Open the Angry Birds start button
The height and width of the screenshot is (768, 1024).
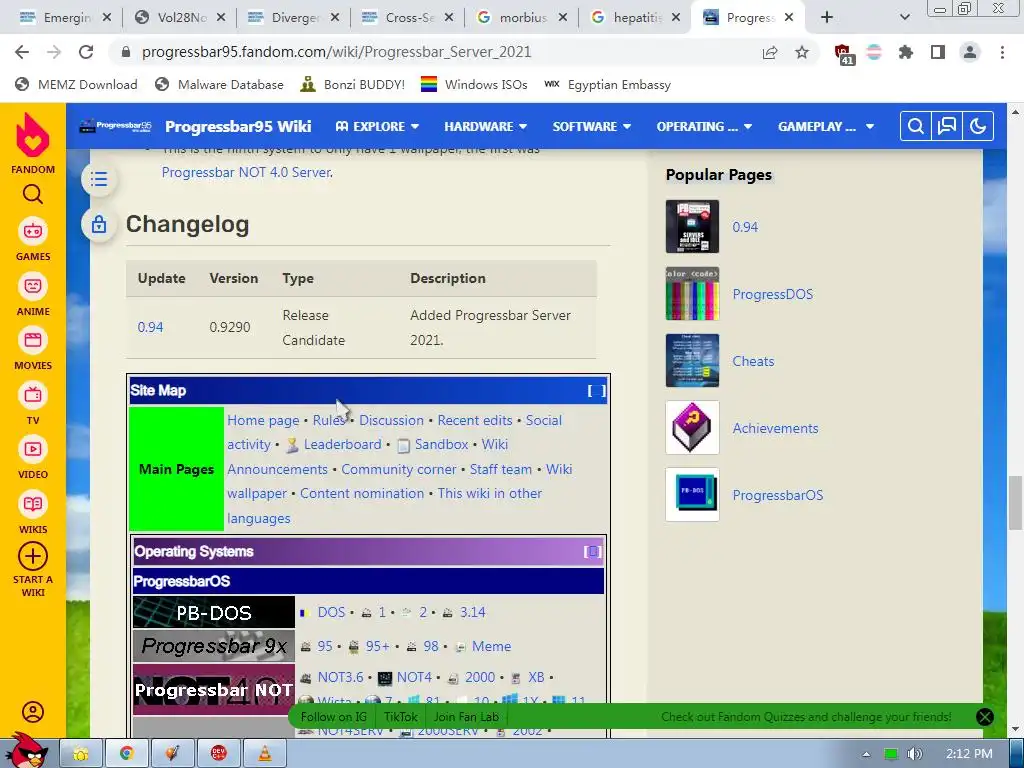(x=25, y=751)
